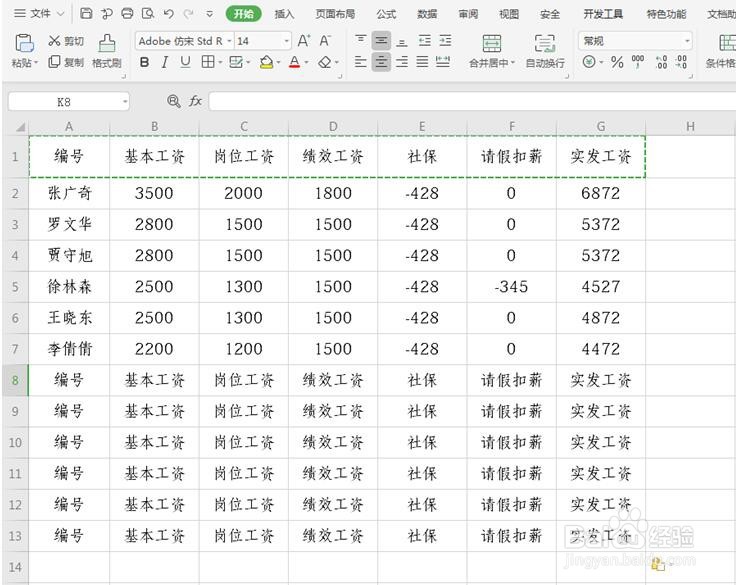Click the Name Box showing K8

coord(64,101)
